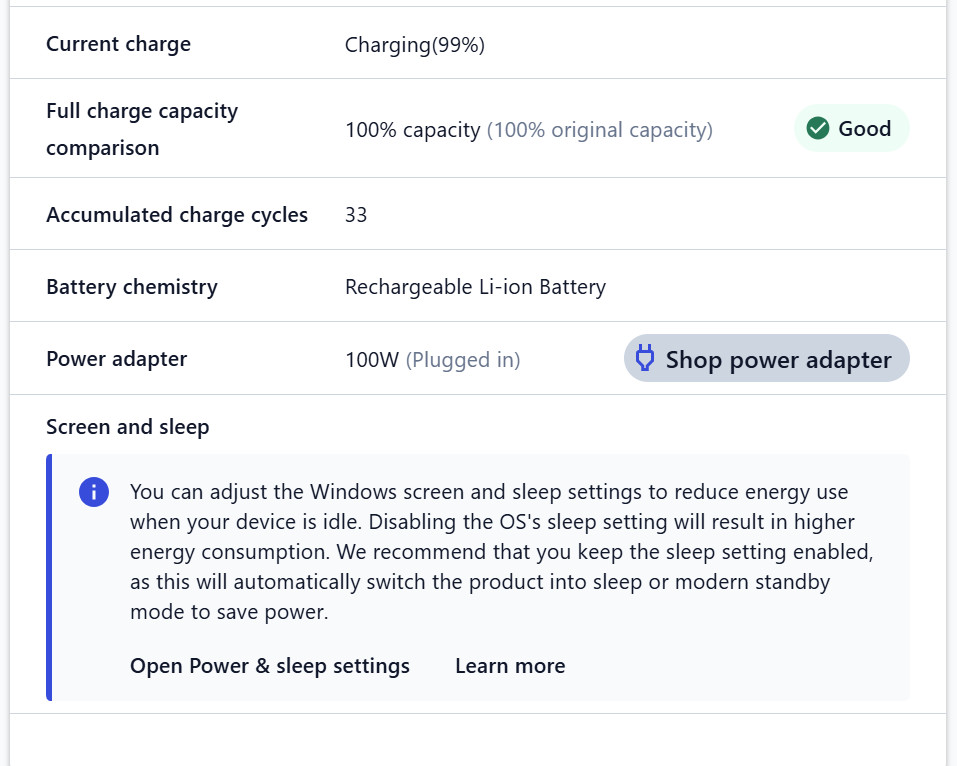Click the green checkmark icon beside Good
957x766 pixels.
pos(818,128)
